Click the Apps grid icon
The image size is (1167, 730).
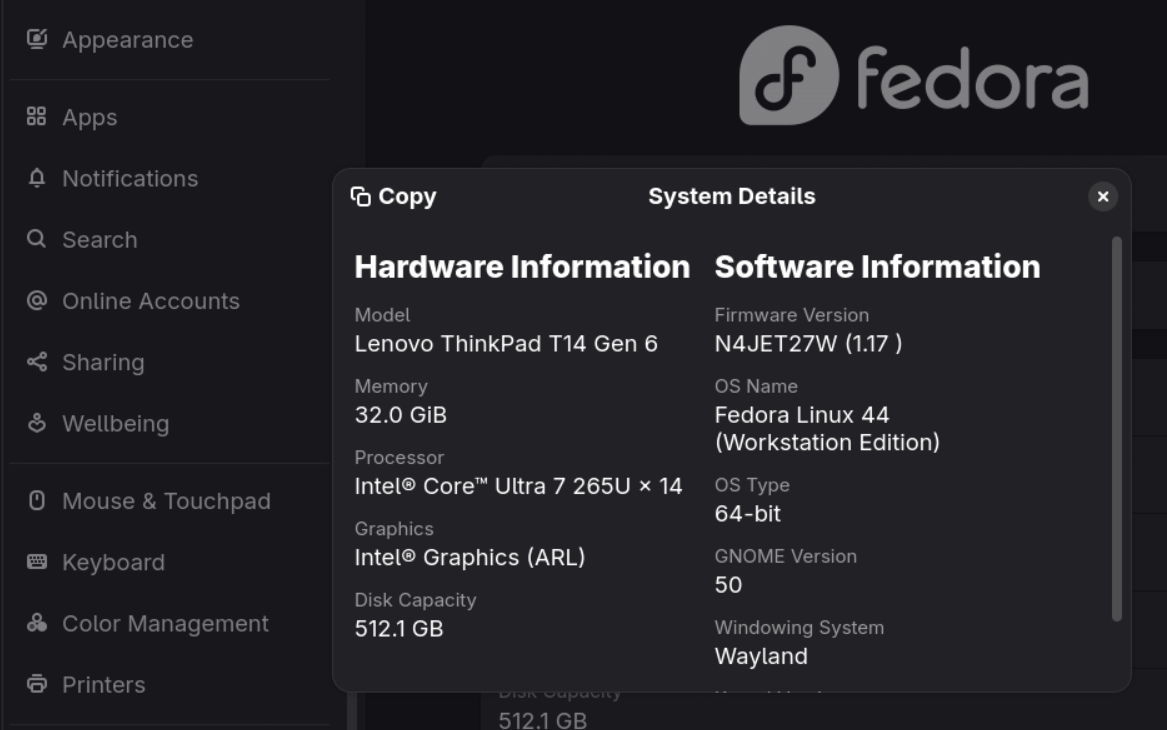(36, 116)
